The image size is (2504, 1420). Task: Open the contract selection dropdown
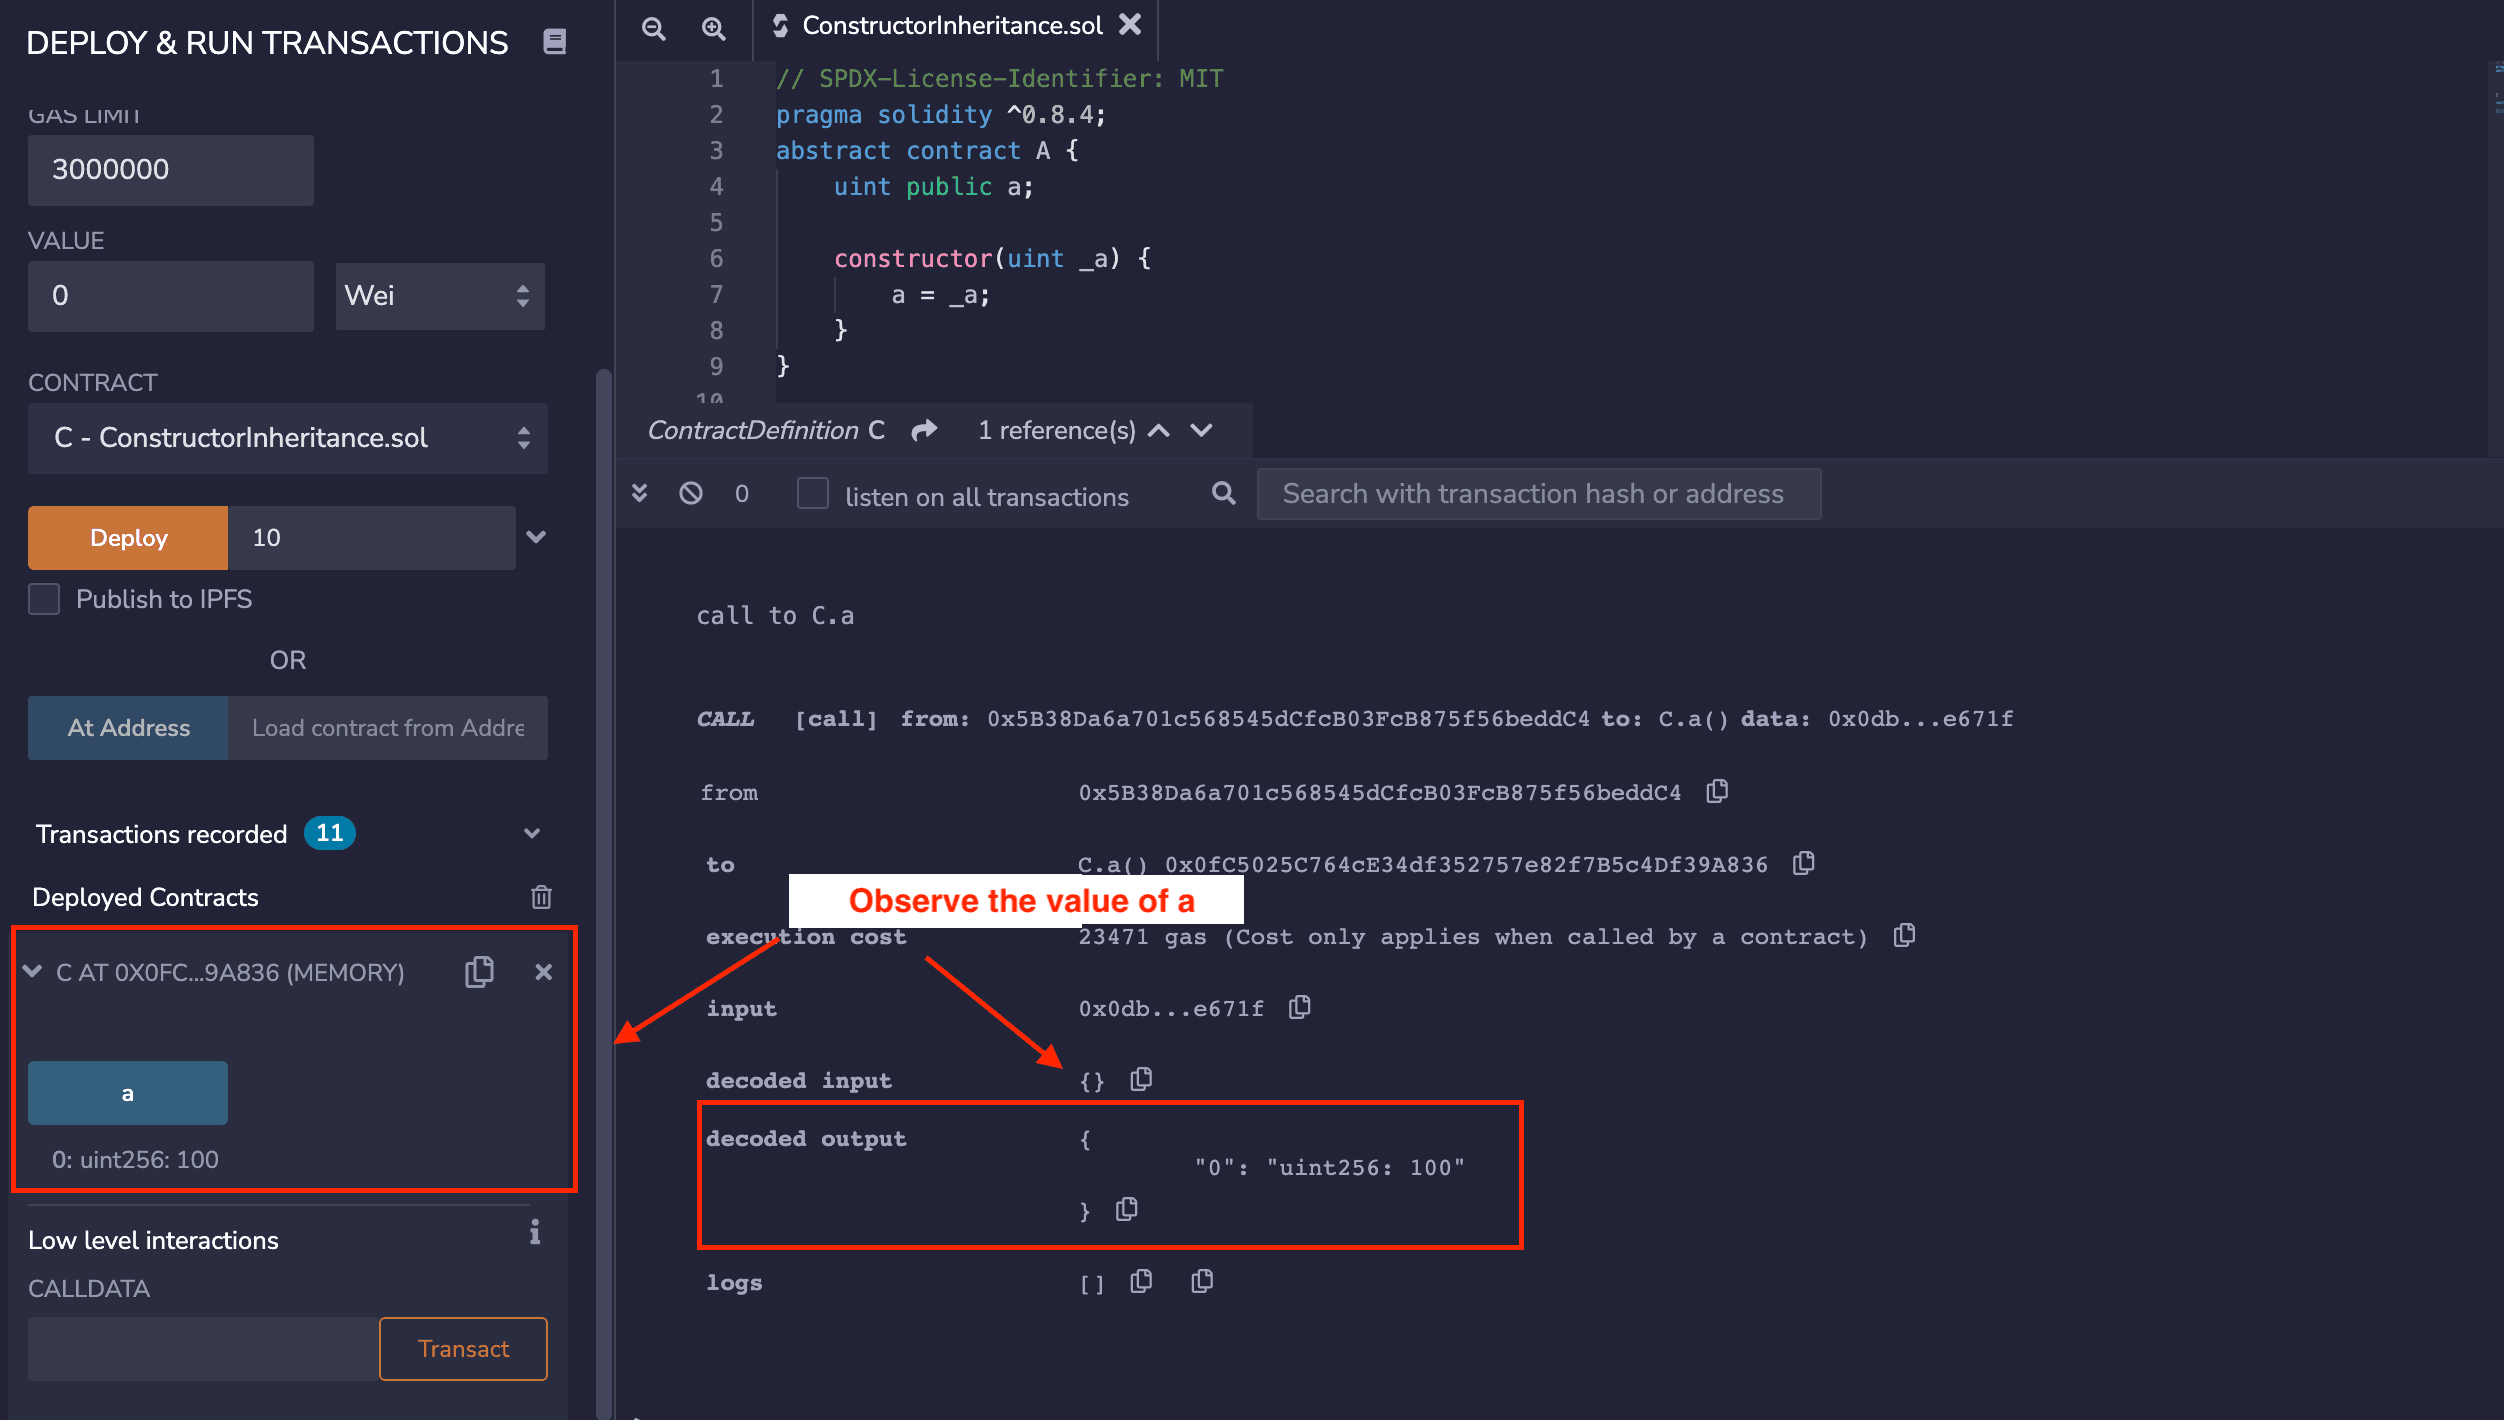pyautogui.click(x=287, y=438)
